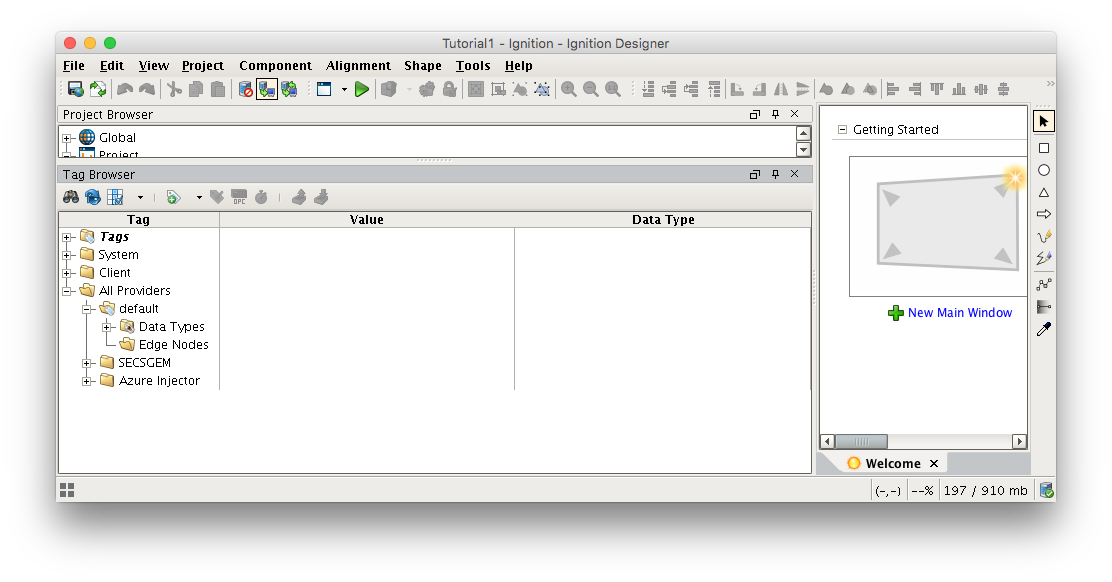Open the Component menu
The image size is (1112, 582).
[x=275, y=66]
